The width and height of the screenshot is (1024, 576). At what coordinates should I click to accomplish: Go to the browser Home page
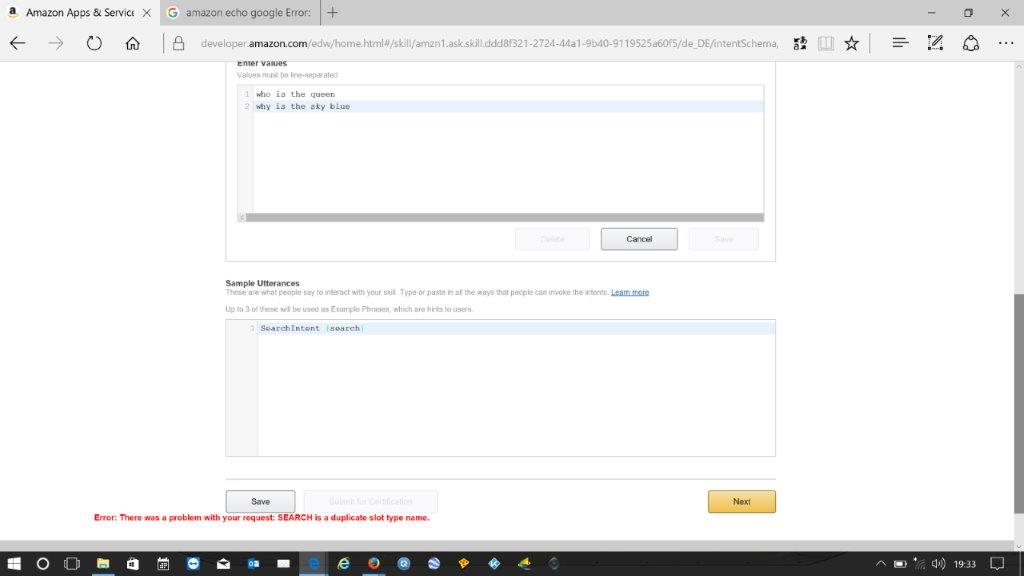tap(132, 43)
